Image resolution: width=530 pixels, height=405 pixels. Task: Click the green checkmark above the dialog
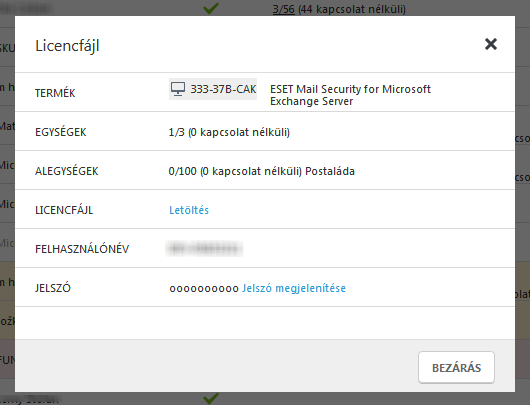pos(211,8)
